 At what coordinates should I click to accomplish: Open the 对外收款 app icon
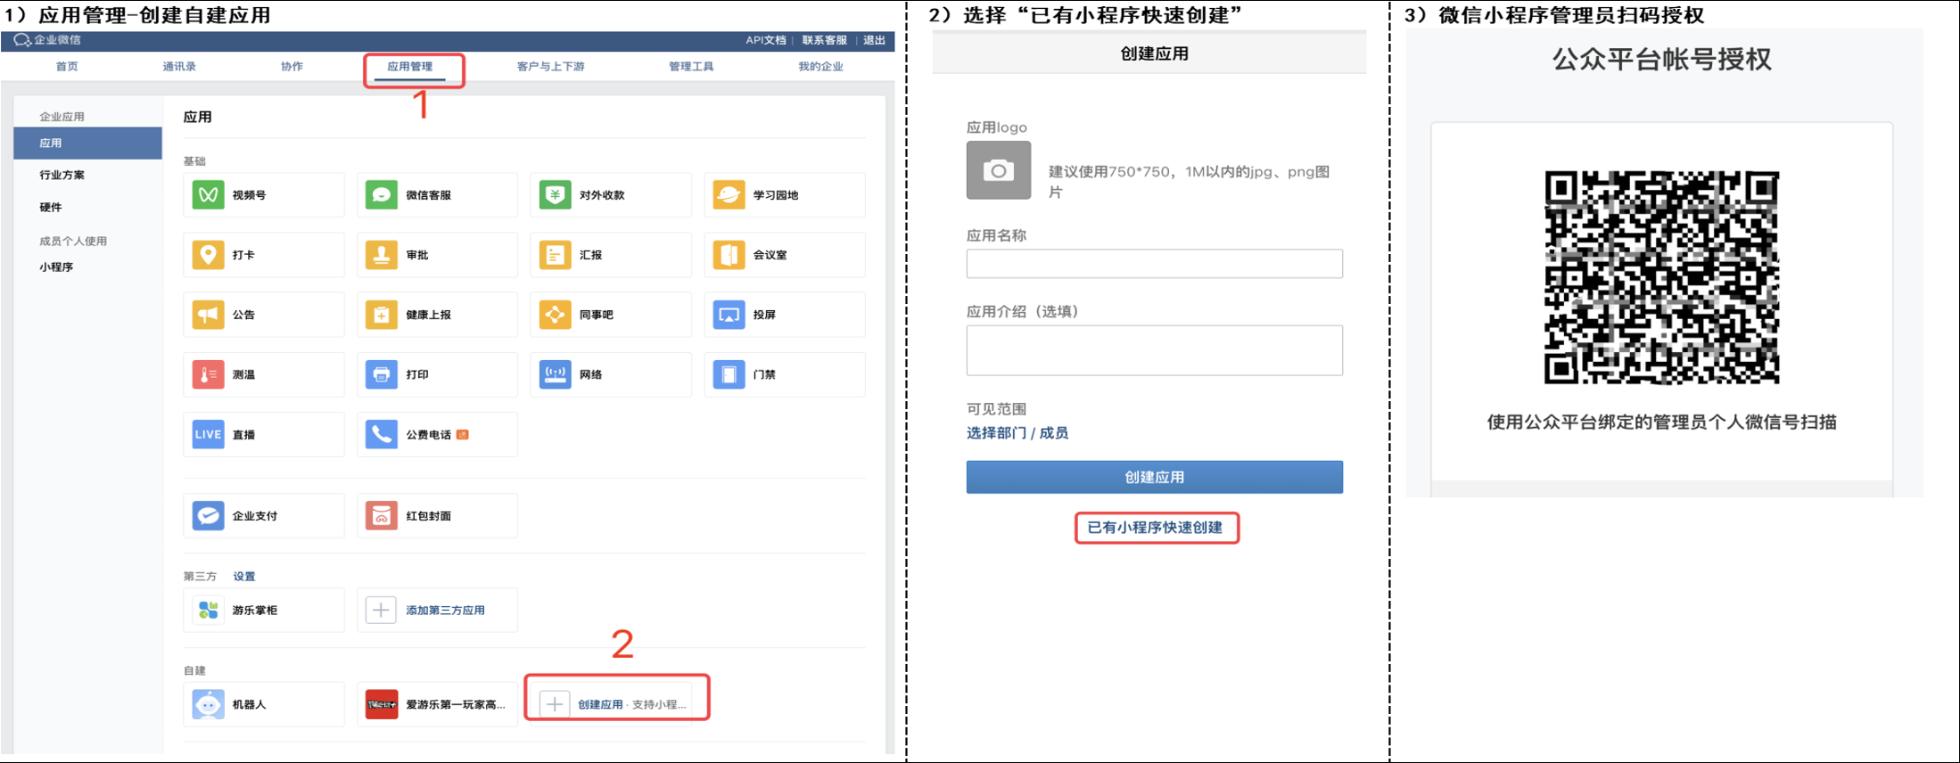click(555, 194)
